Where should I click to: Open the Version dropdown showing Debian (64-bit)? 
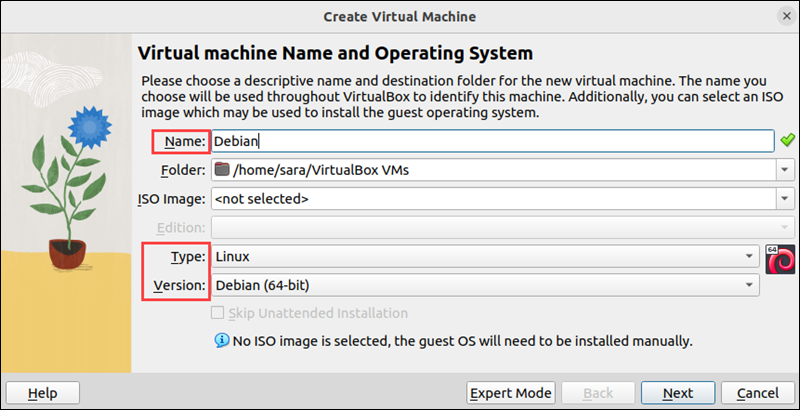tap(485, 285)
